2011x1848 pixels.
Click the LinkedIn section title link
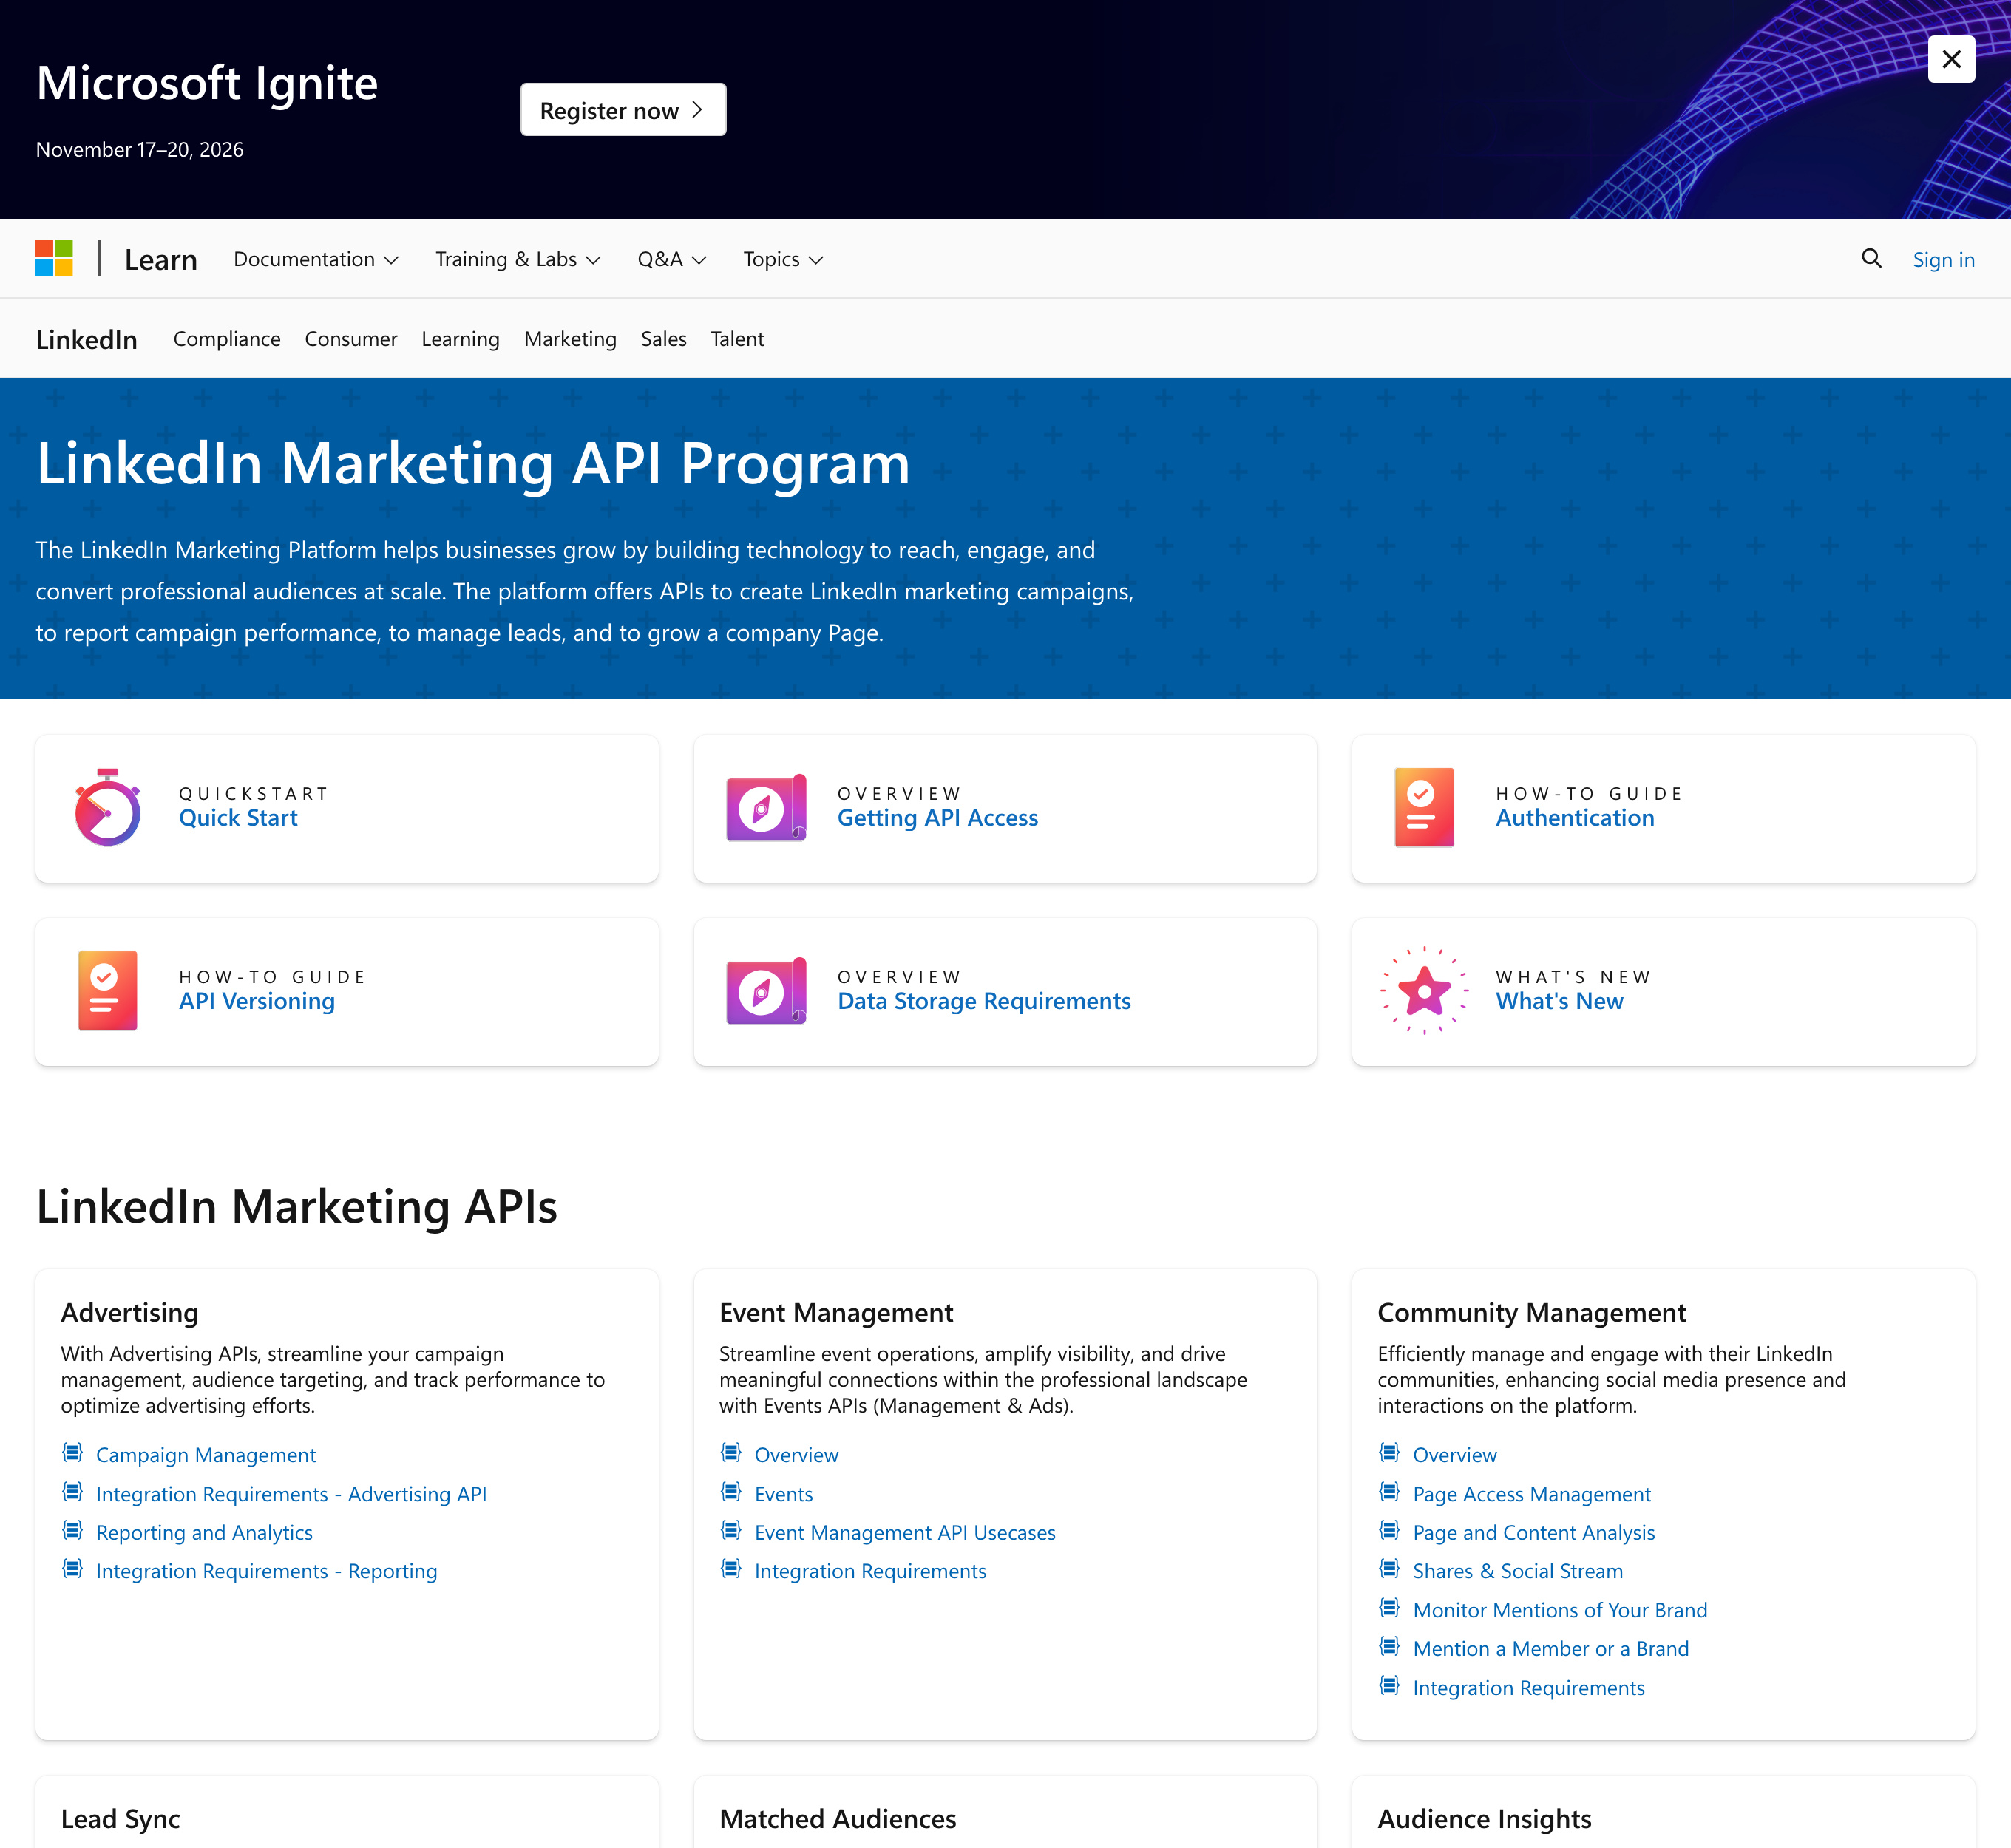click(x=86, y=340)
